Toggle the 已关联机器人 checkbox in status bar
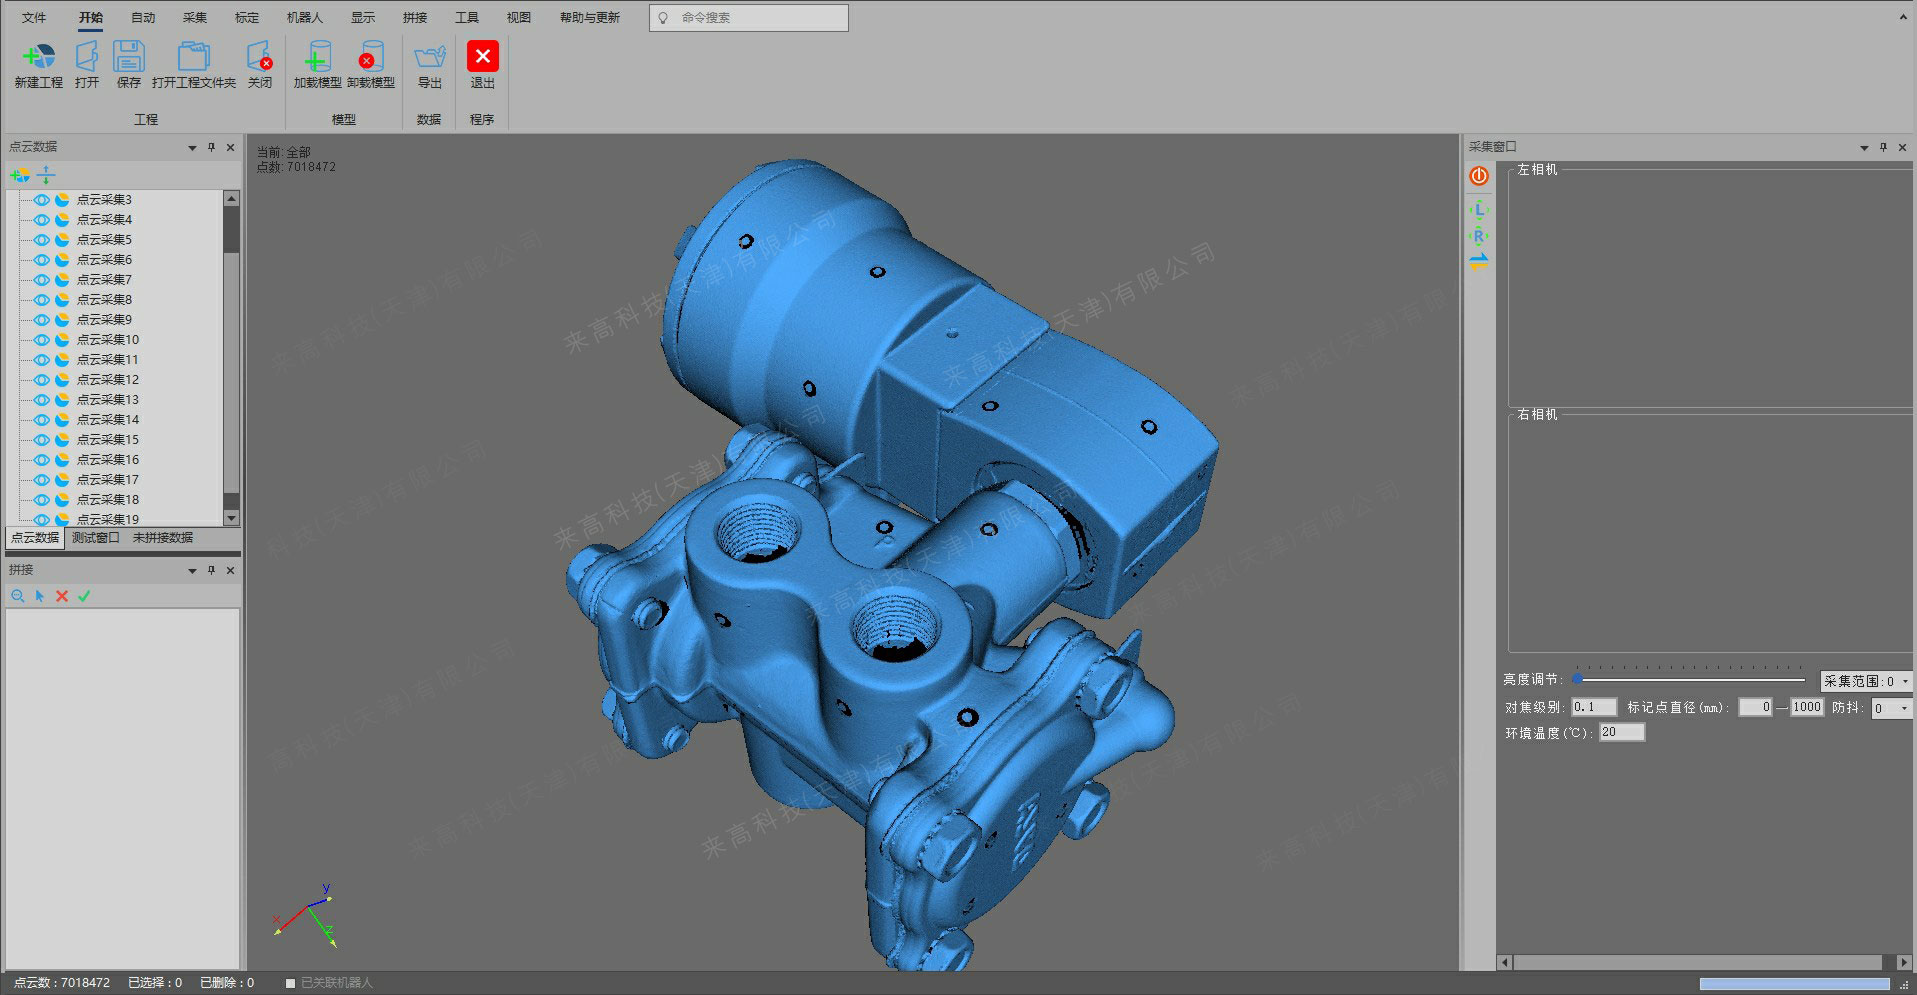 coord(290,983)
